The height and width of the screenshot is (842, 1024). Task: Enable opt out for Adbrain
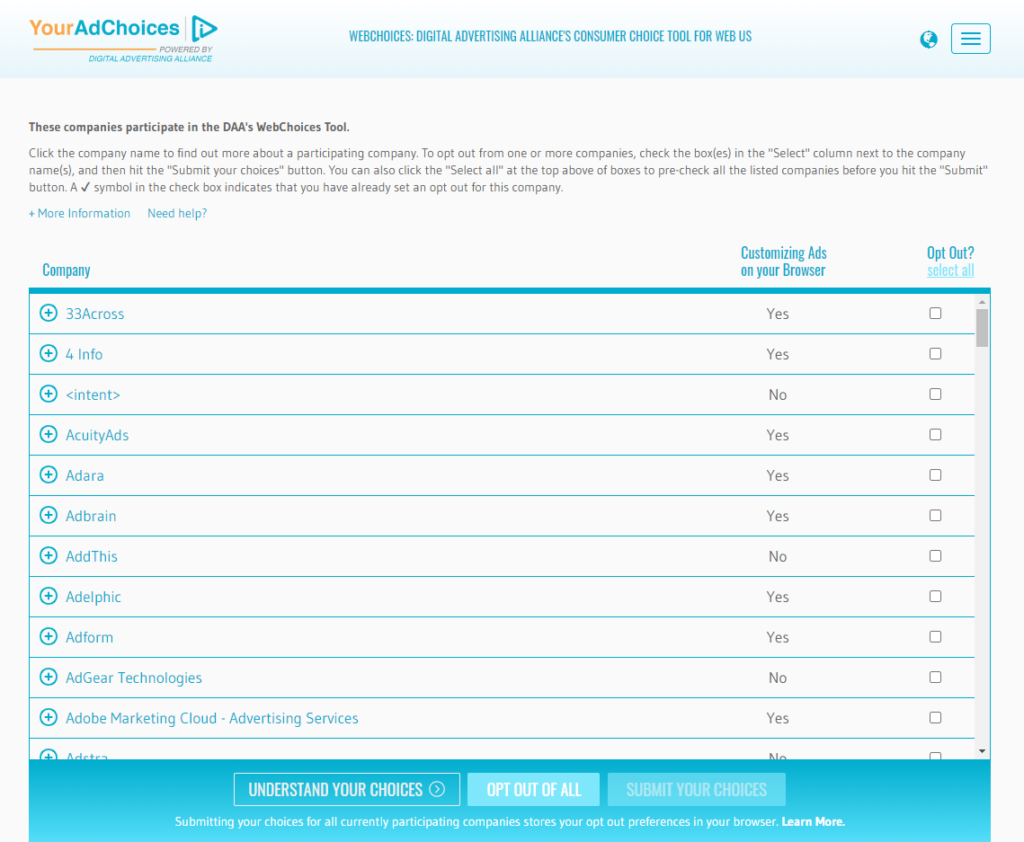935,515
